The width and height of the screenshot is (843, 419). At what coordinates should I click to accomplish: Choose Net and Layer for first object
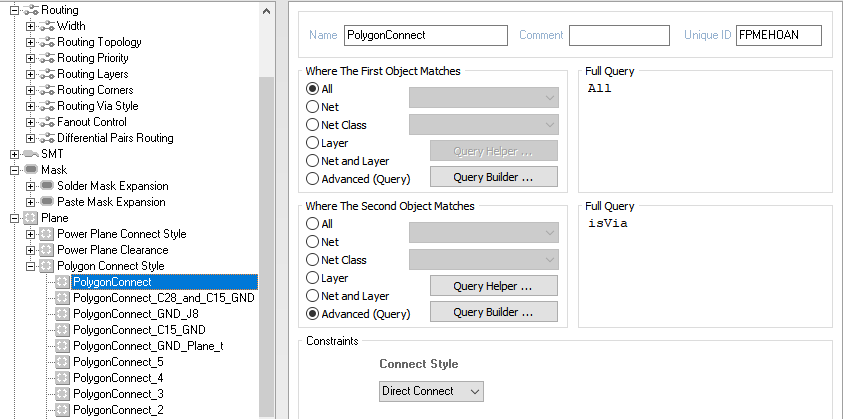pos(314,161)
